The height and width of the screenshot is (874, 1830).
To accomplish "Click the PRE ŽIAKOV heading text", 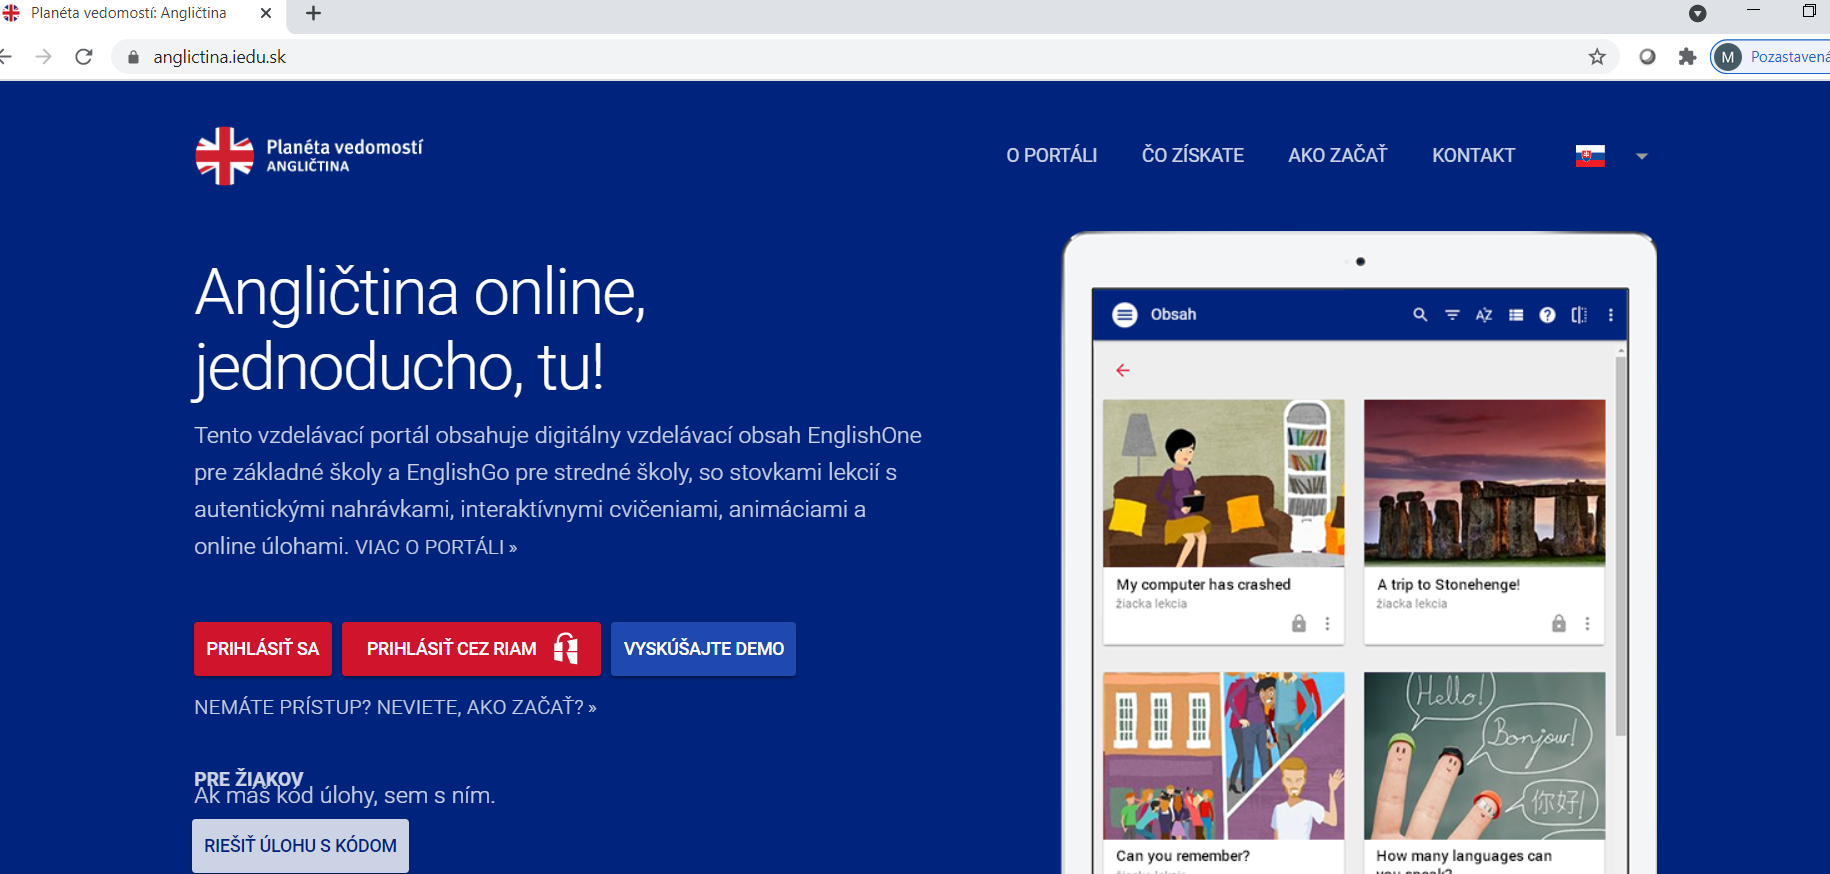I will click(248, 779).
